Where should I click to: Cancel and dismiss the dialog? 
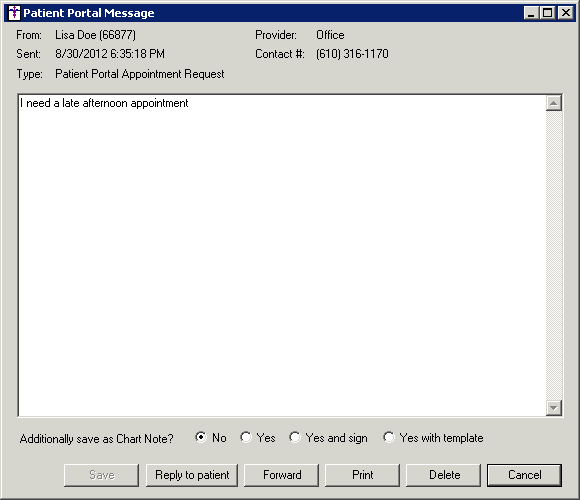coord(525,475)
